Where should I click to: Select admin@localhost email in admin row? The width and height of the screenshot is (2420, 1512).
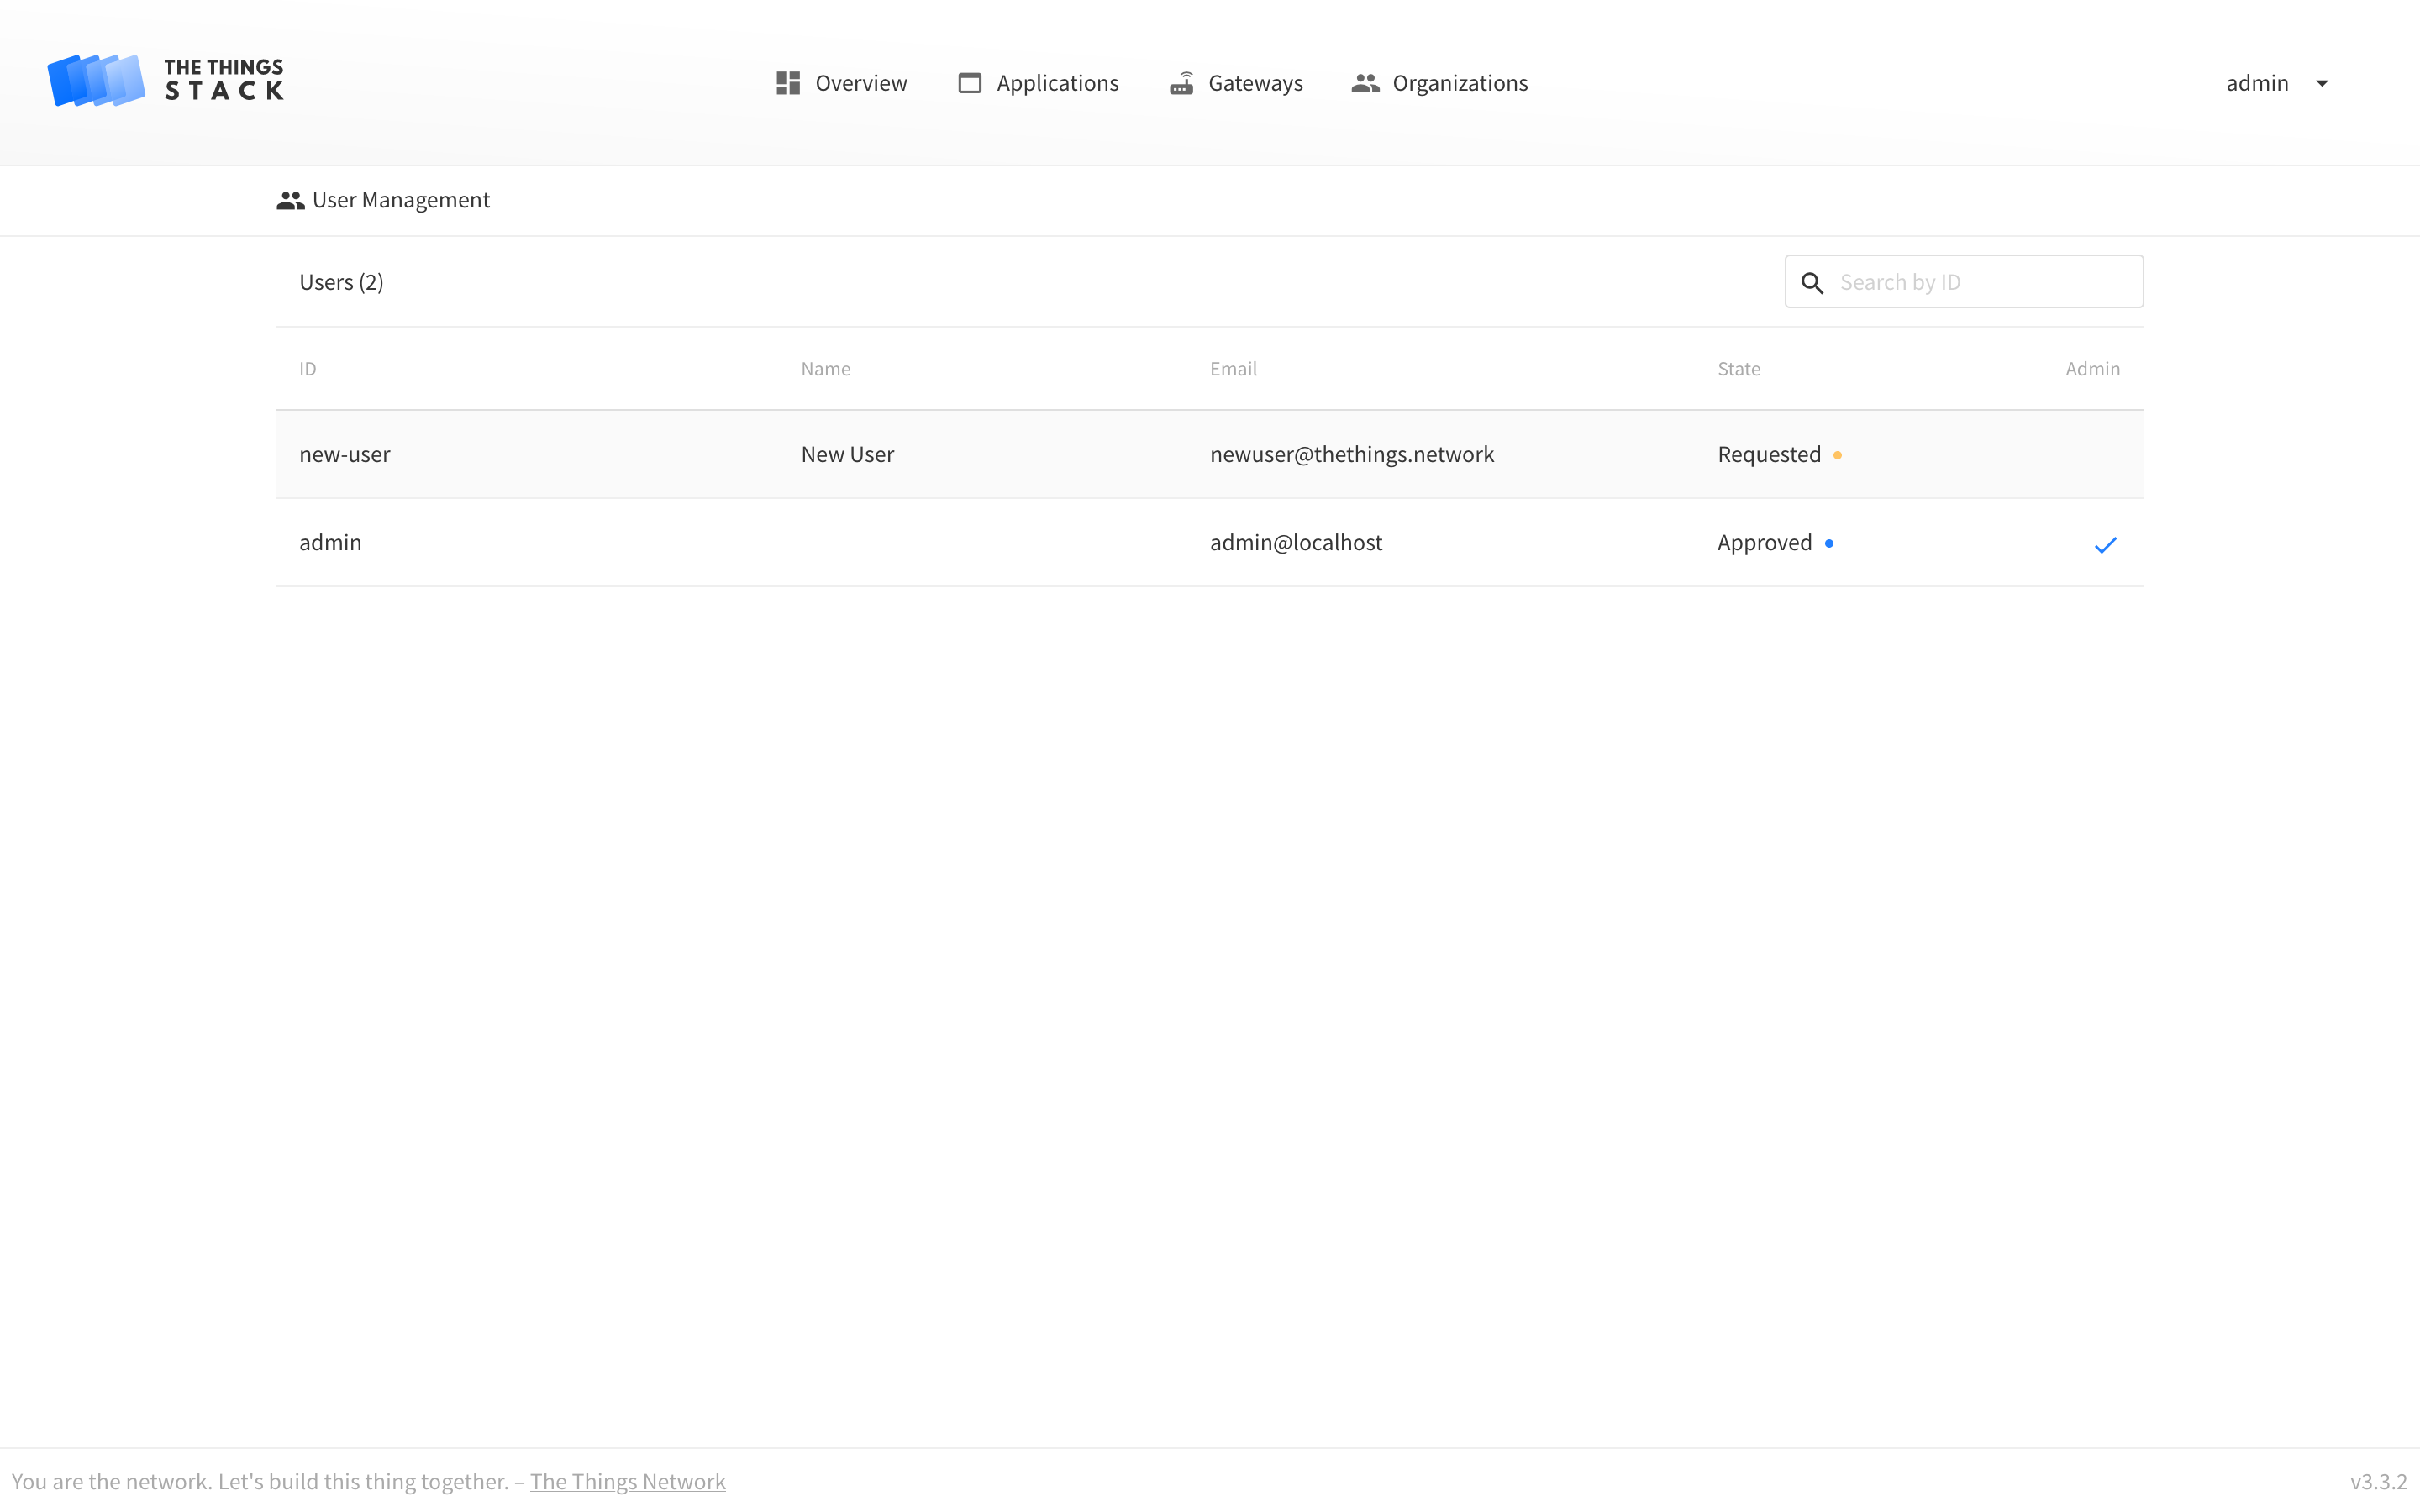pos(1295,542)
